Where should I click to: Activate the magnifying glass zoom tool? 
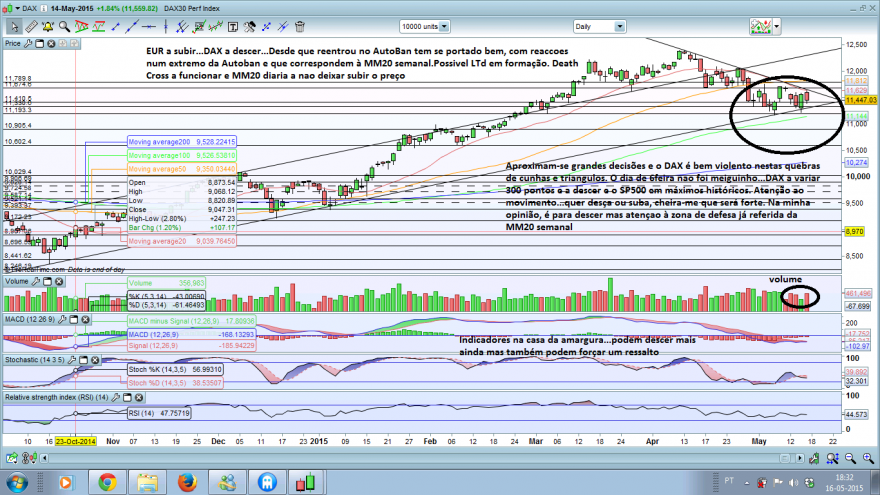coord(65,26)
